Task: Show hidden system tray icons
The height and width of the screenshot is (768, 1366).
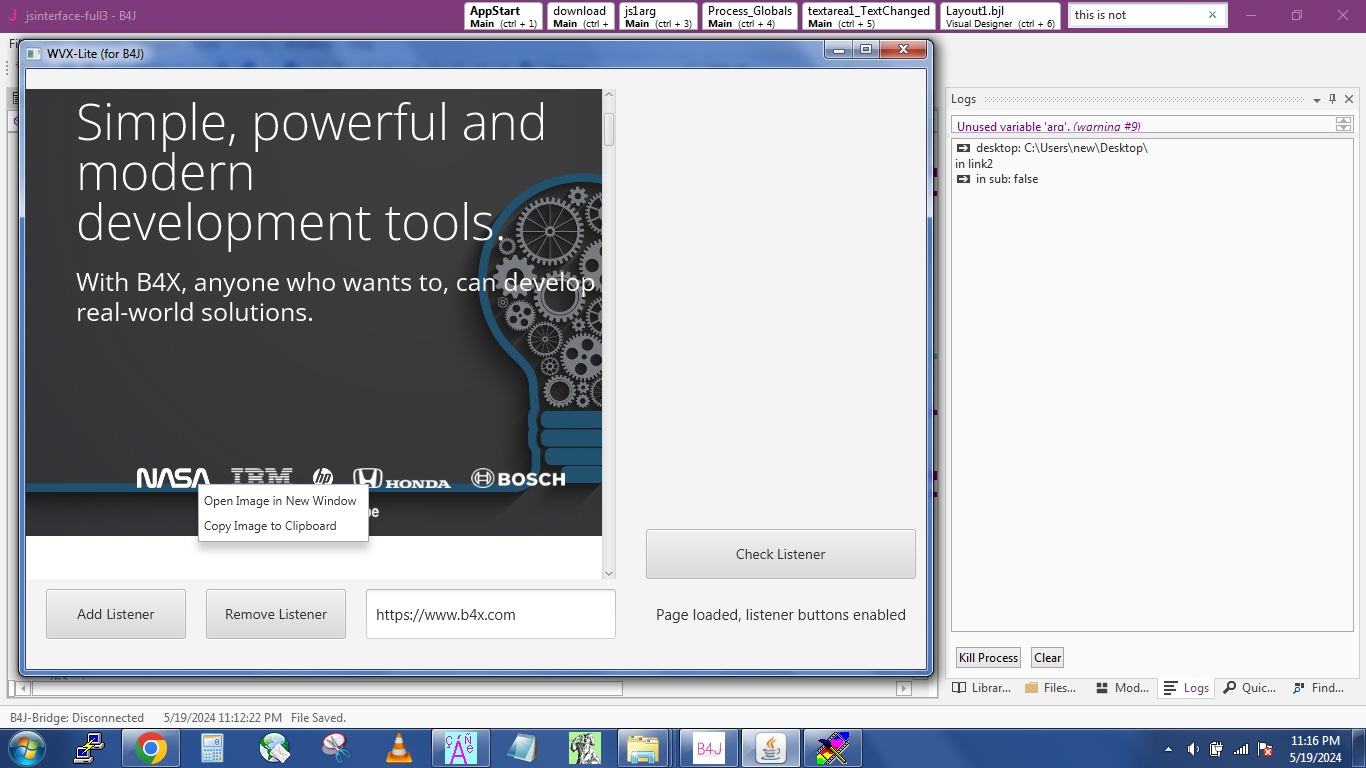Action: 1168,749
